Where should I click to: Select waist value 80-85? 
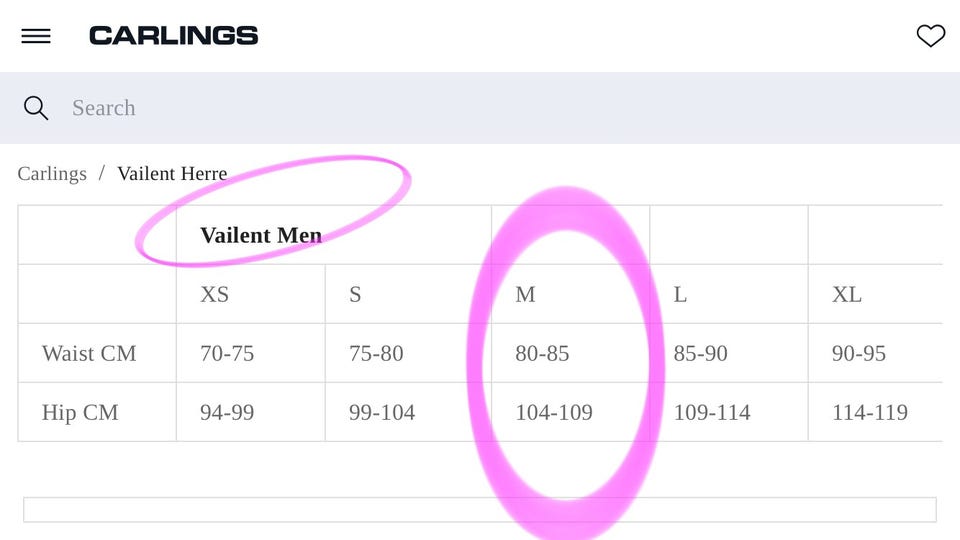(x=542, y=353)
